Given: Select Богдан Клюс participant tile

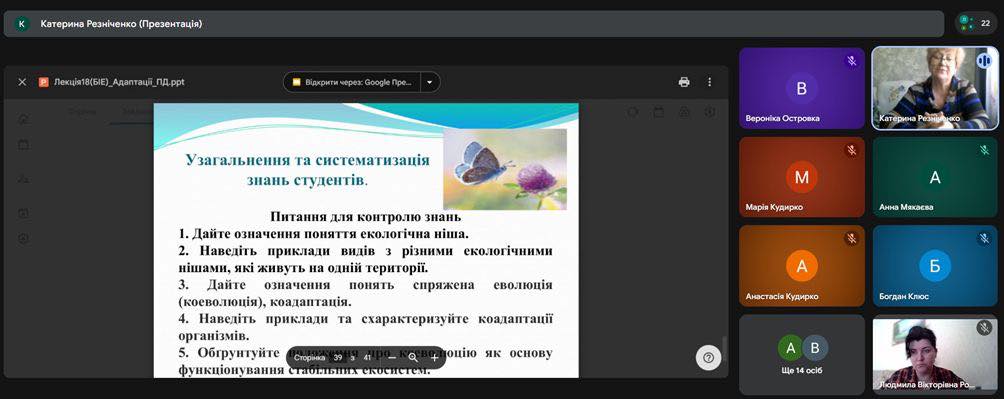Looking at the screenshot, I should [935, 266].
